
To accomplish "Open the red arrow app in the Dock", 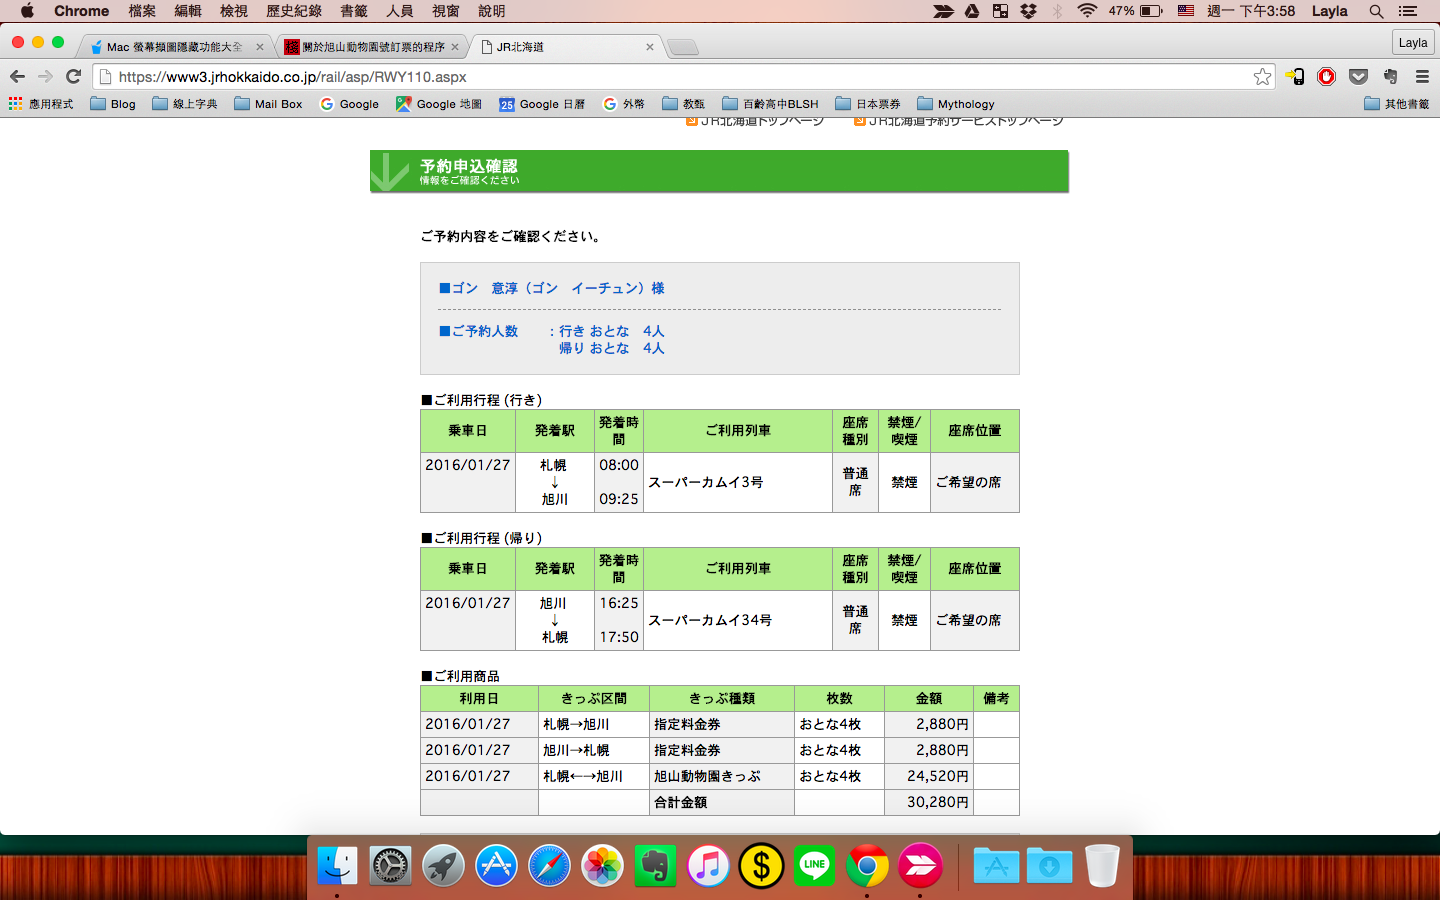I will [x=920, y=866].
